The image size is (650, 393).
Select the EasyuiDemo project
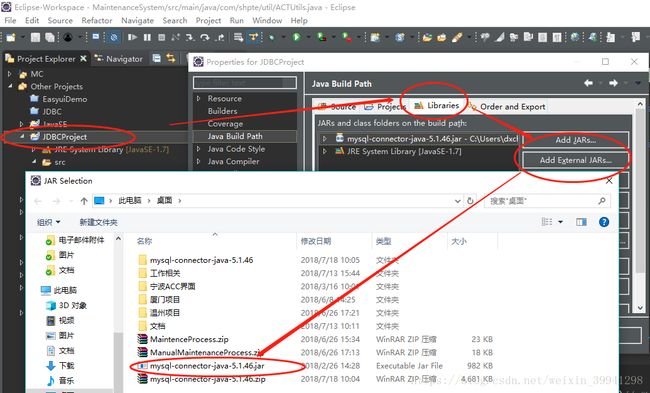(65, 99)
